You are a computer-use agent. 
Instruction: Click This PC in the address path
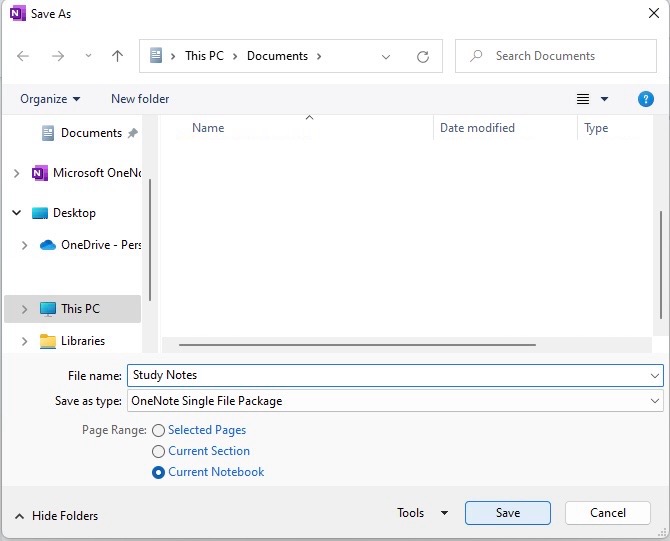coord(204,56)
